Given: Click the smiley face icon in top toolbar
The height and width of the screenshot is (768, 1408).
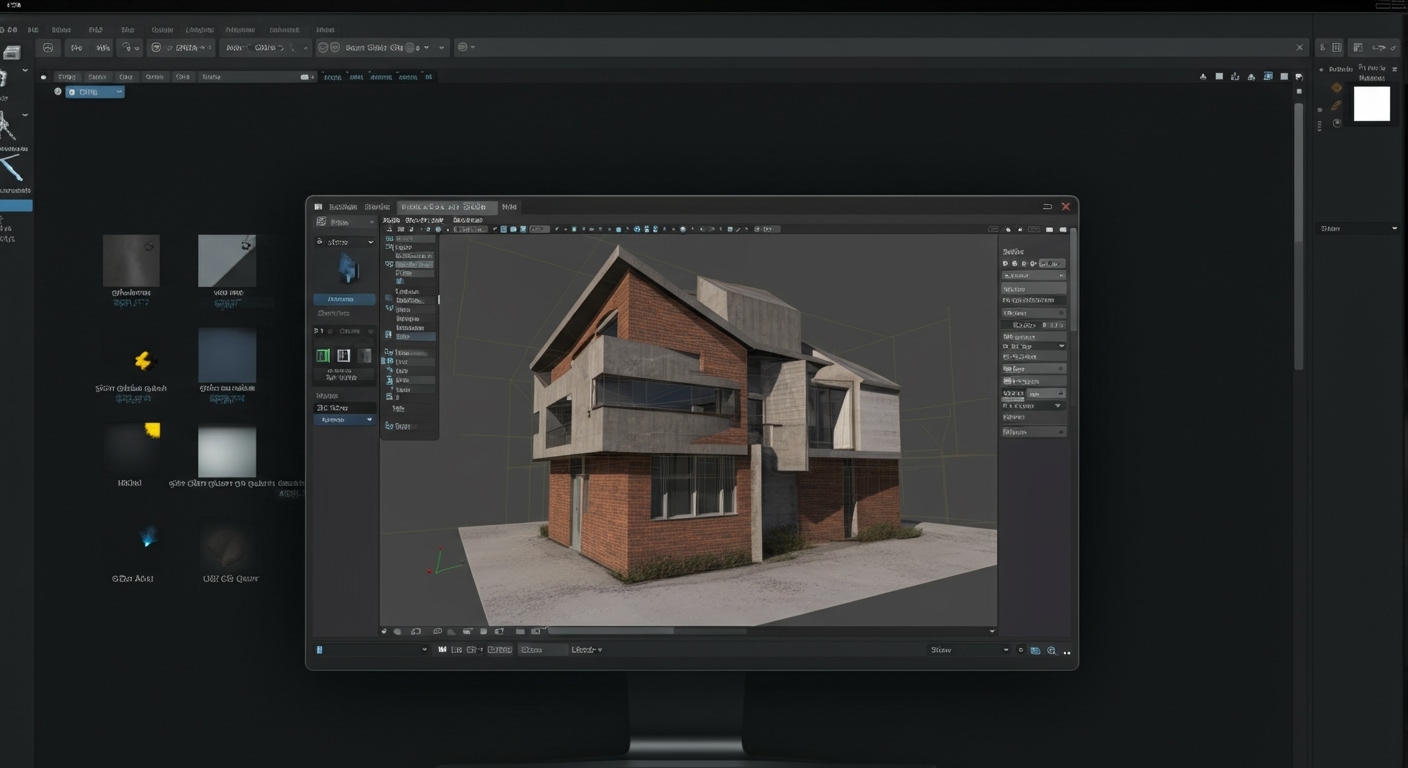Looking at the screenshot, I should pyautogui.click(x=48, y=48).
